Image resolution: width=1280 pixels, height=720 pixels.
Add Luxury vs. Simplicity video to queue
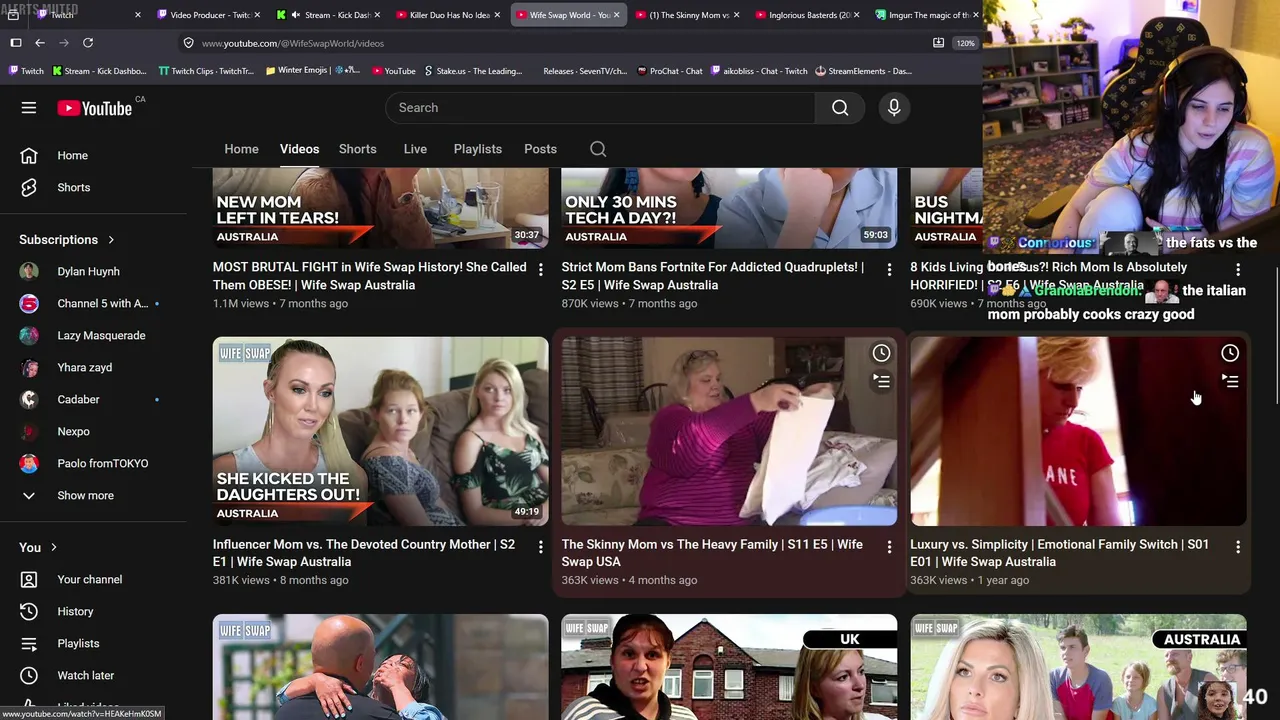tap(1230, 381)
